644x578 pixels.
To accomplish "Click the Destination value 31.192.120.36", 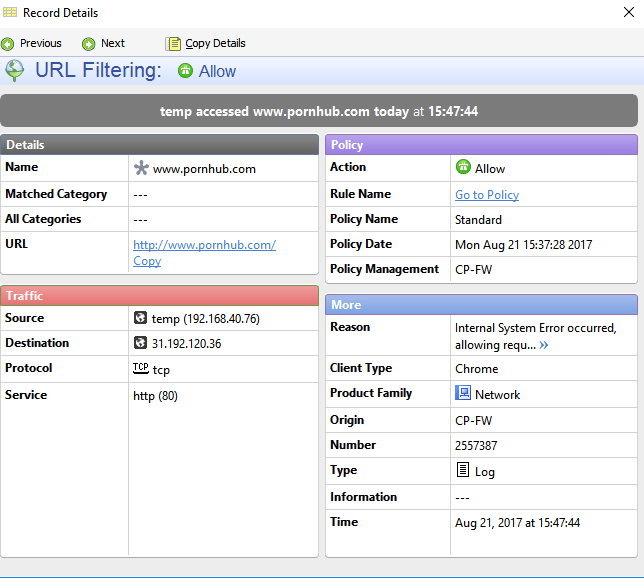I will (186, 343).
